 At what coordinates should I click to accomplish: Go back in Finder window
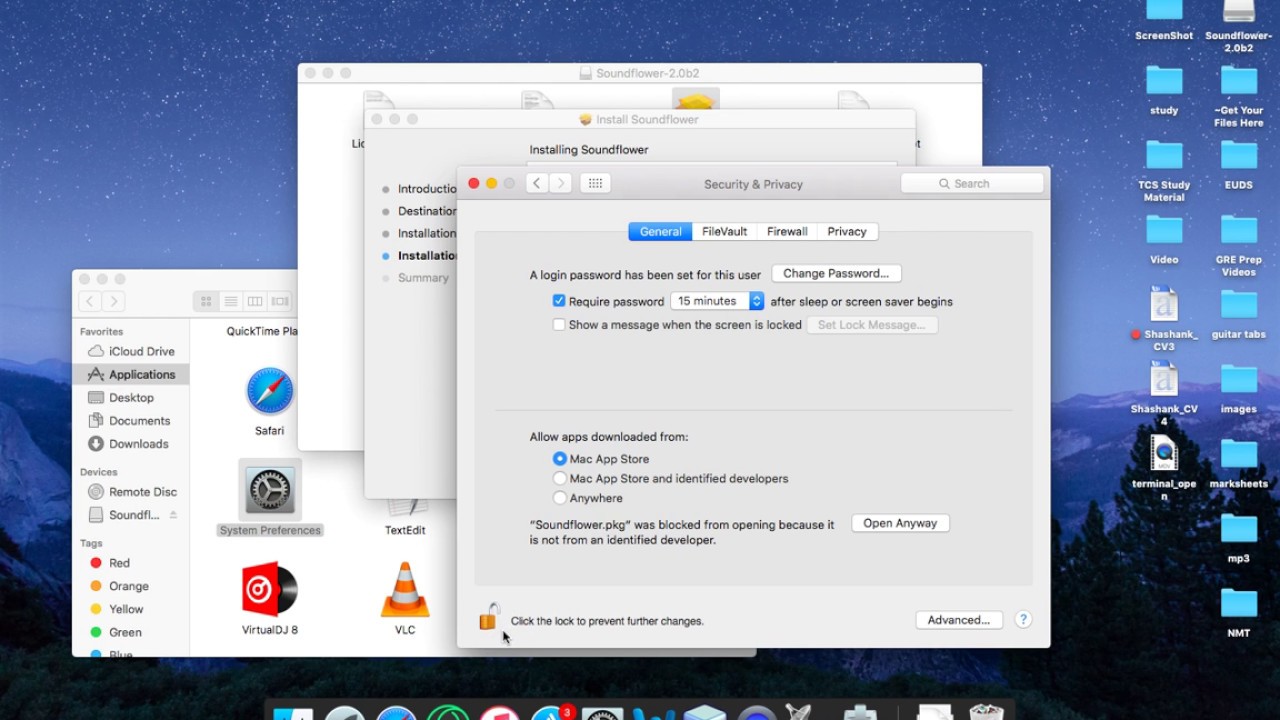90,301
